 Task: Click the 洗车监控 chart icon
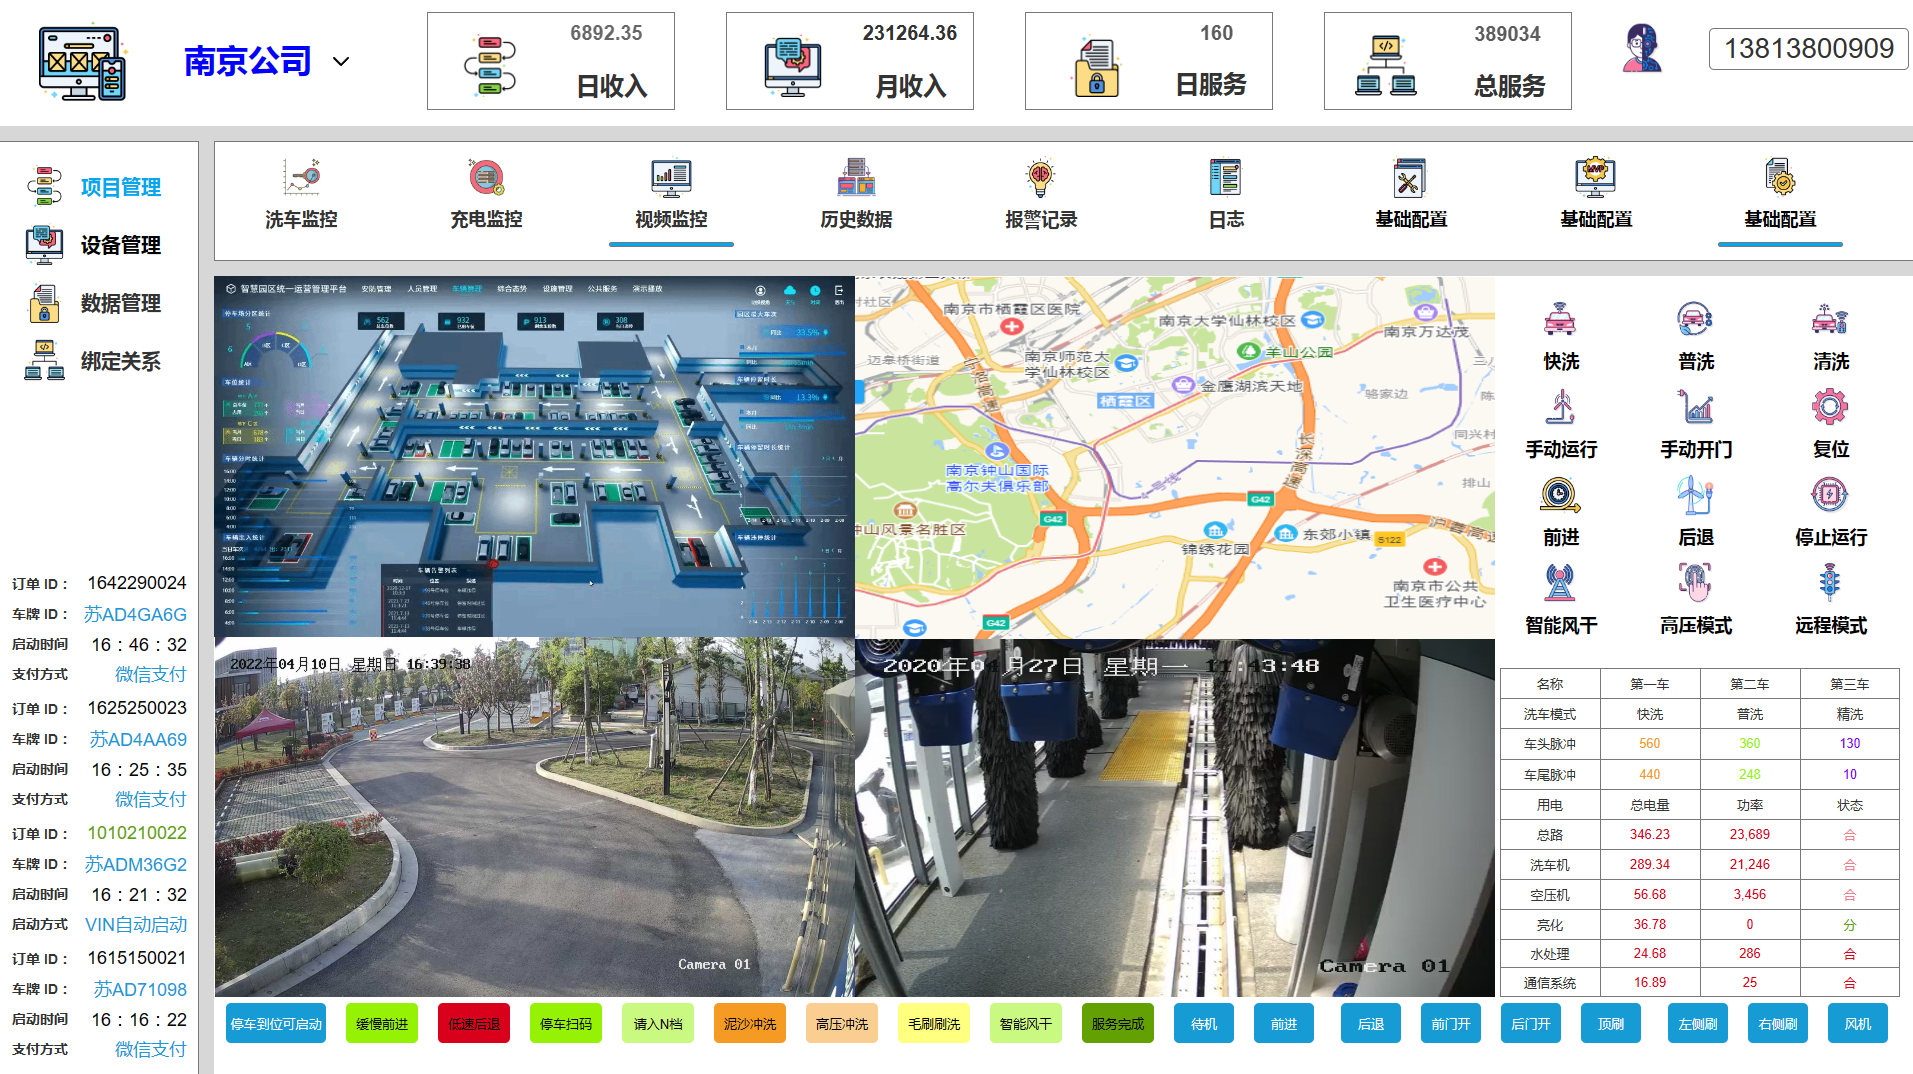coord(301,177)
